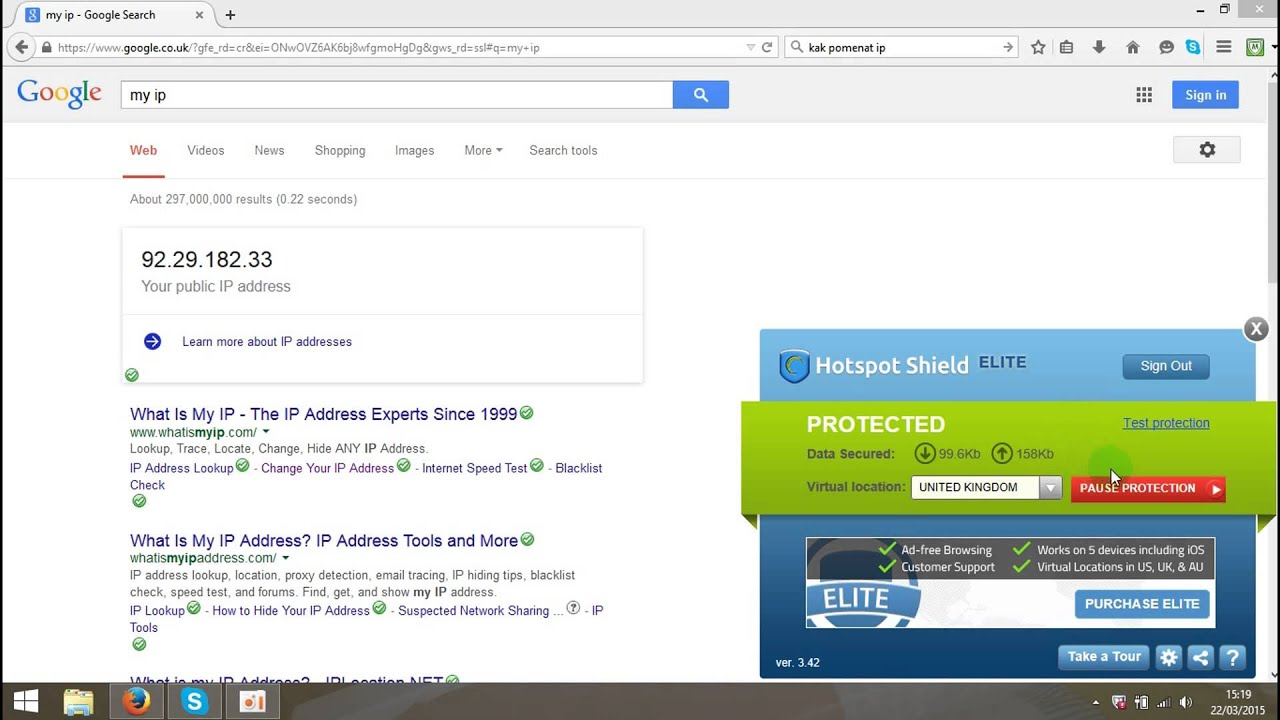1280x720 pixels.
Task: Click the PURCHASE ELITE button
Action: [1142, 604]
